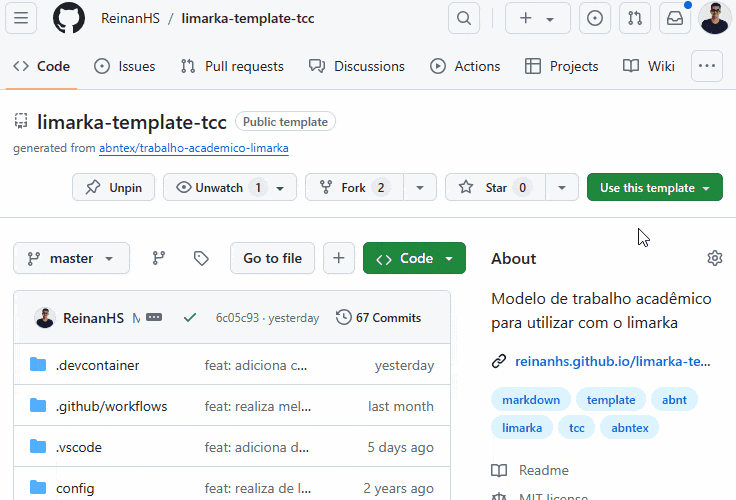This screenshot has height=500, width=736.
Task: Click limarka-template-tcc breadcrumb link
Action: (248, 18)
